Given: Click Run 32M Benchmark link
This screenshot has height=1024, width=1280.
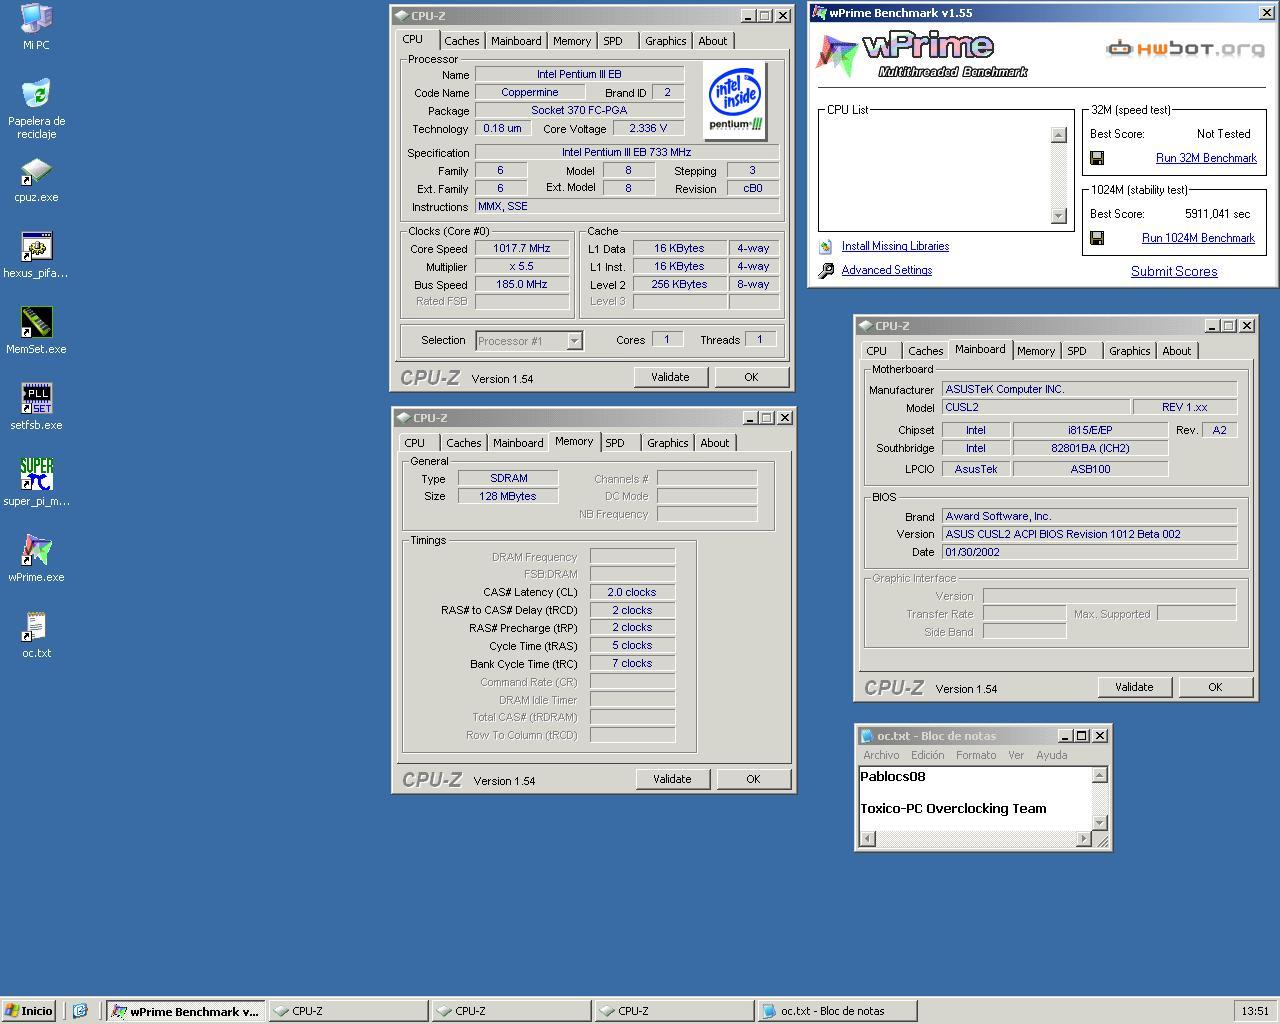Looking at the screenshot, I should 1206,158.
